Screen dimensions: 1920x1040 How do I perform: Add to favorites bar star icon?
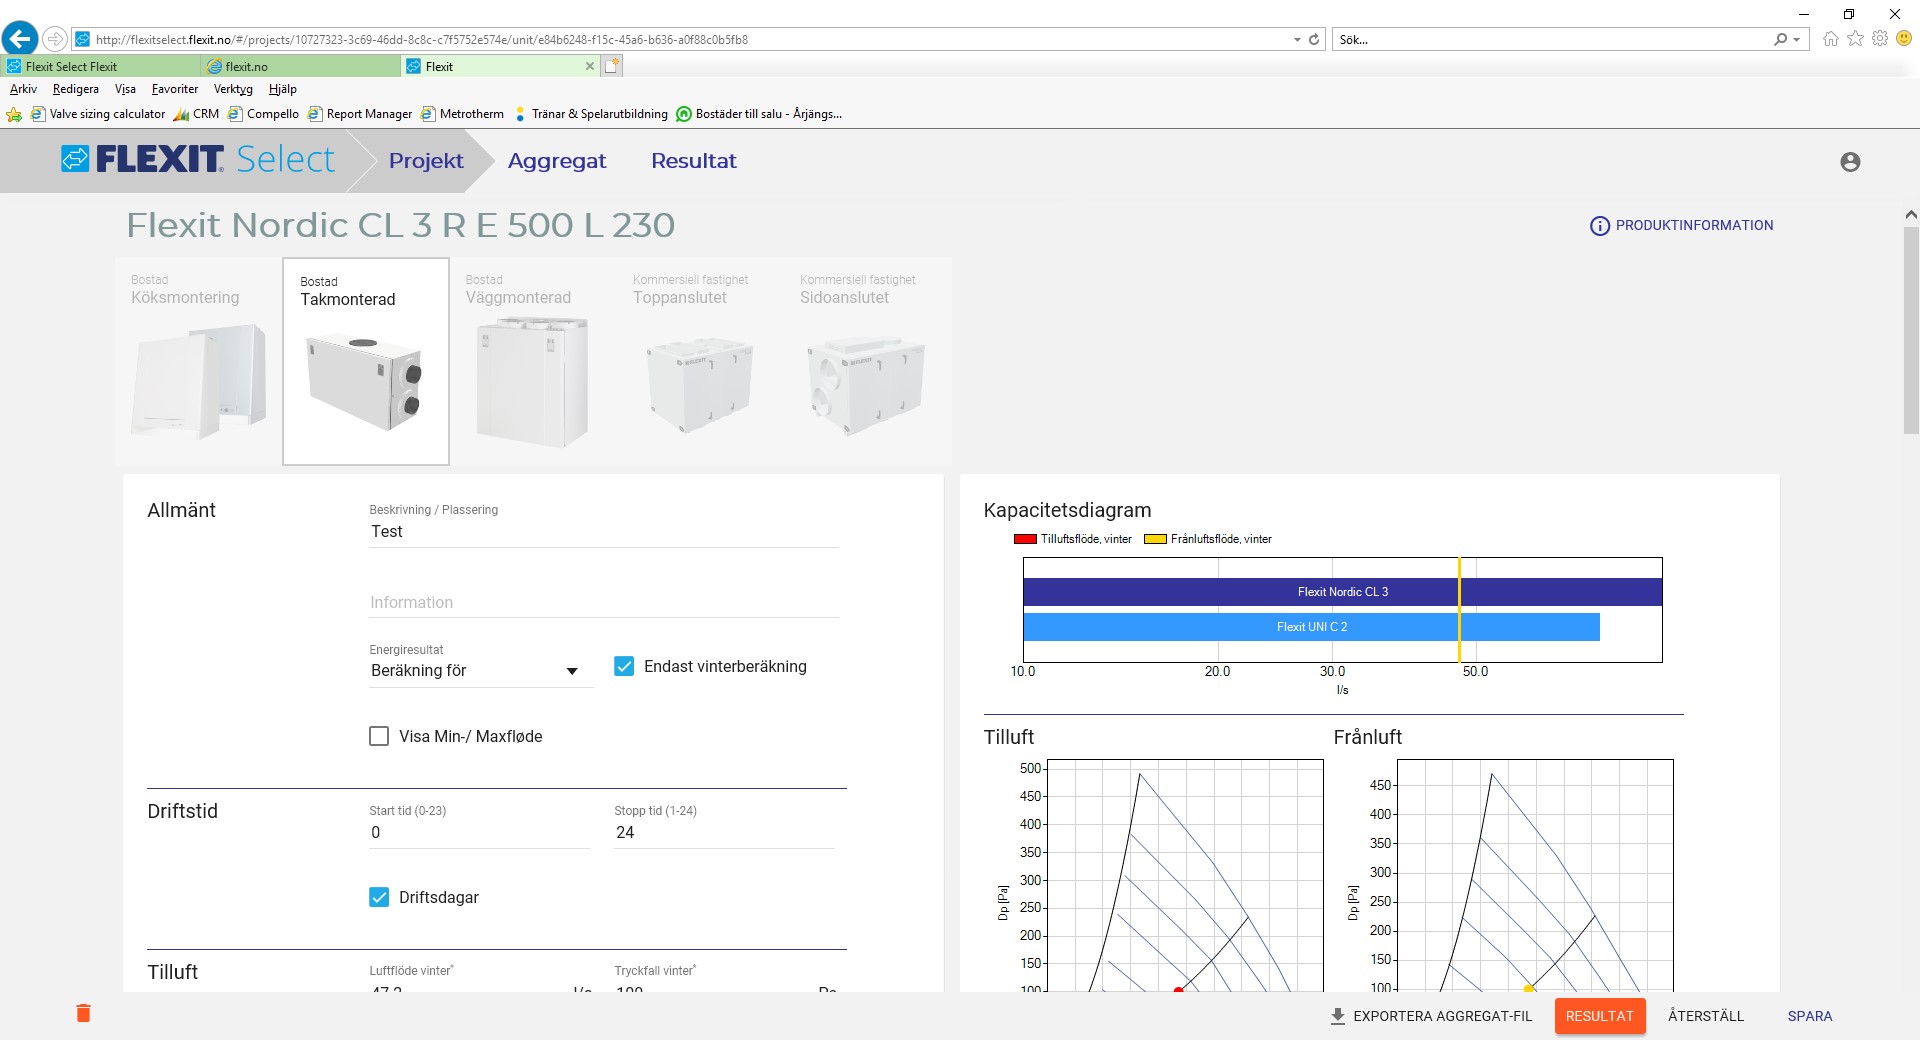[14, 114]
